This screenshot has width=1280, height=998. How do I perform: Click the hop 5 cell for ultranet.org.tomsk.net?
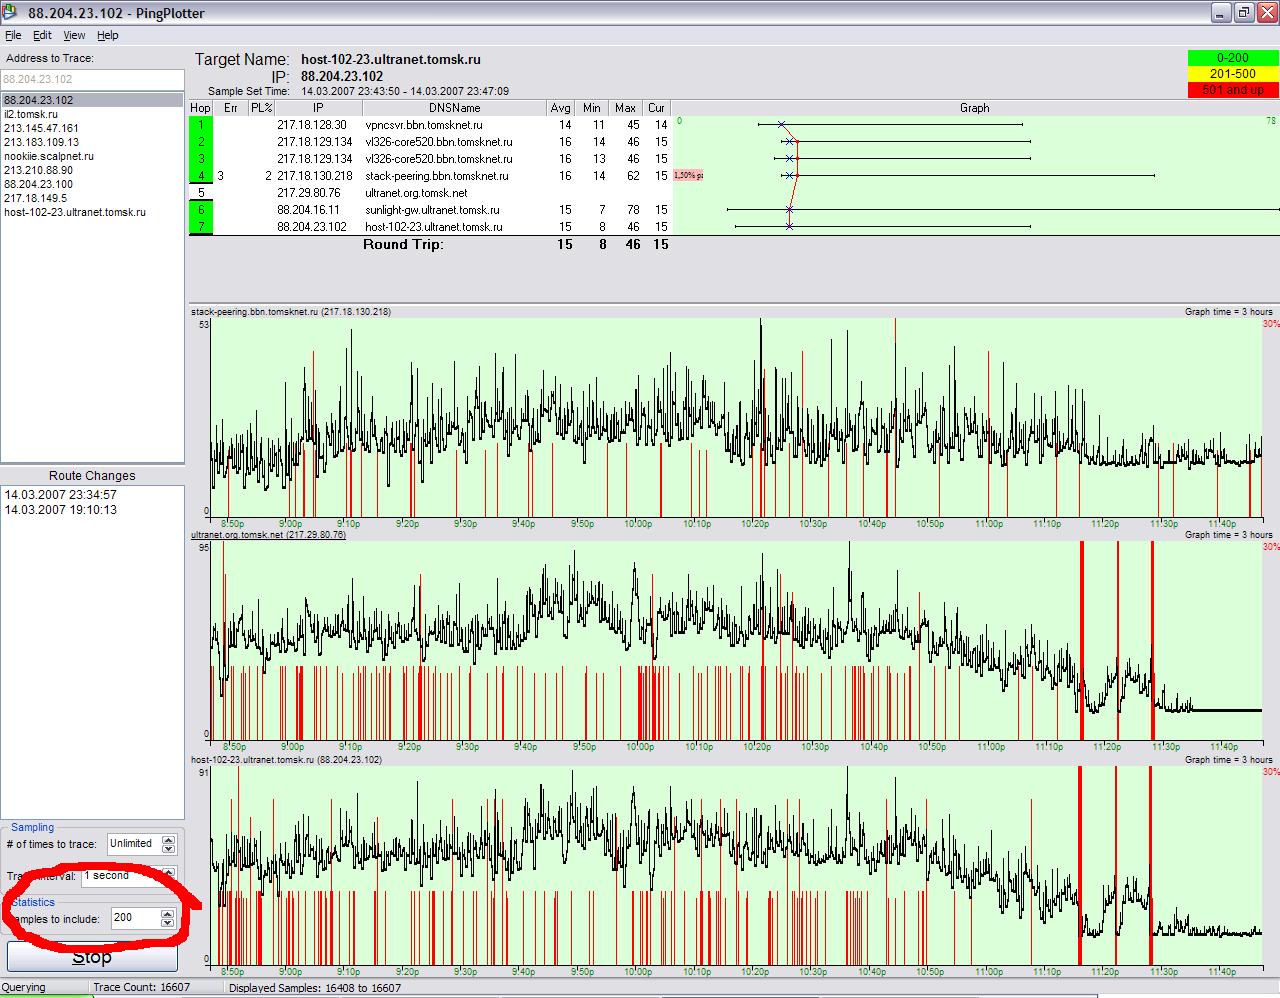tap(200, 193)
